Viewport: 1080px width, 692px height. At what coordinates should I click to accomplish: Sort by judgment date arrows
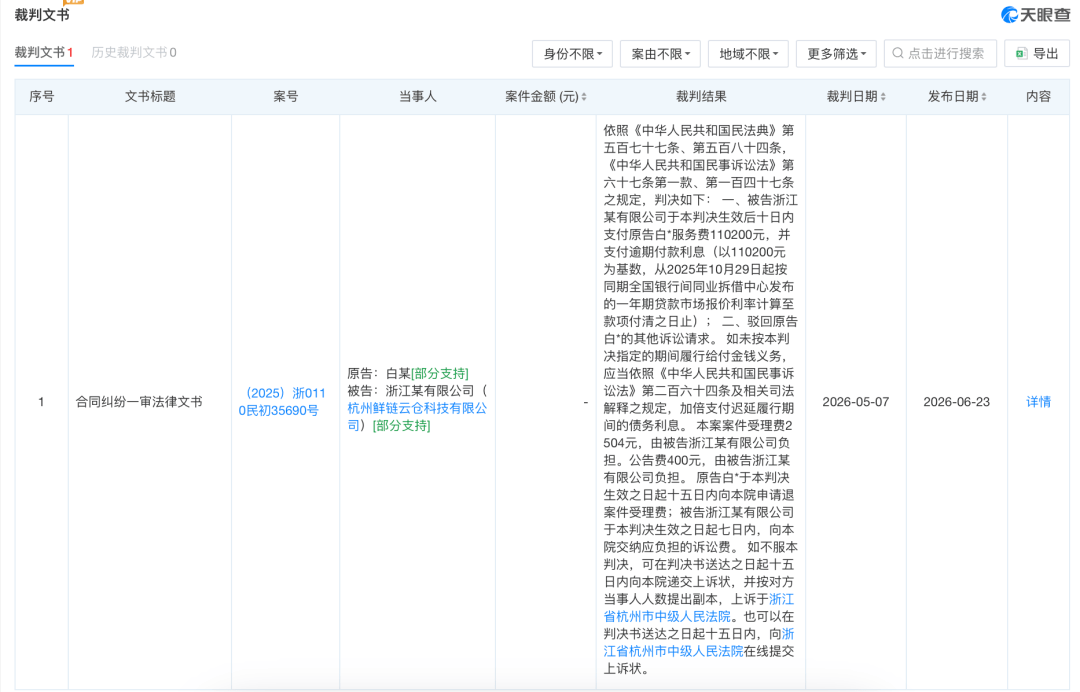(883, 97)
